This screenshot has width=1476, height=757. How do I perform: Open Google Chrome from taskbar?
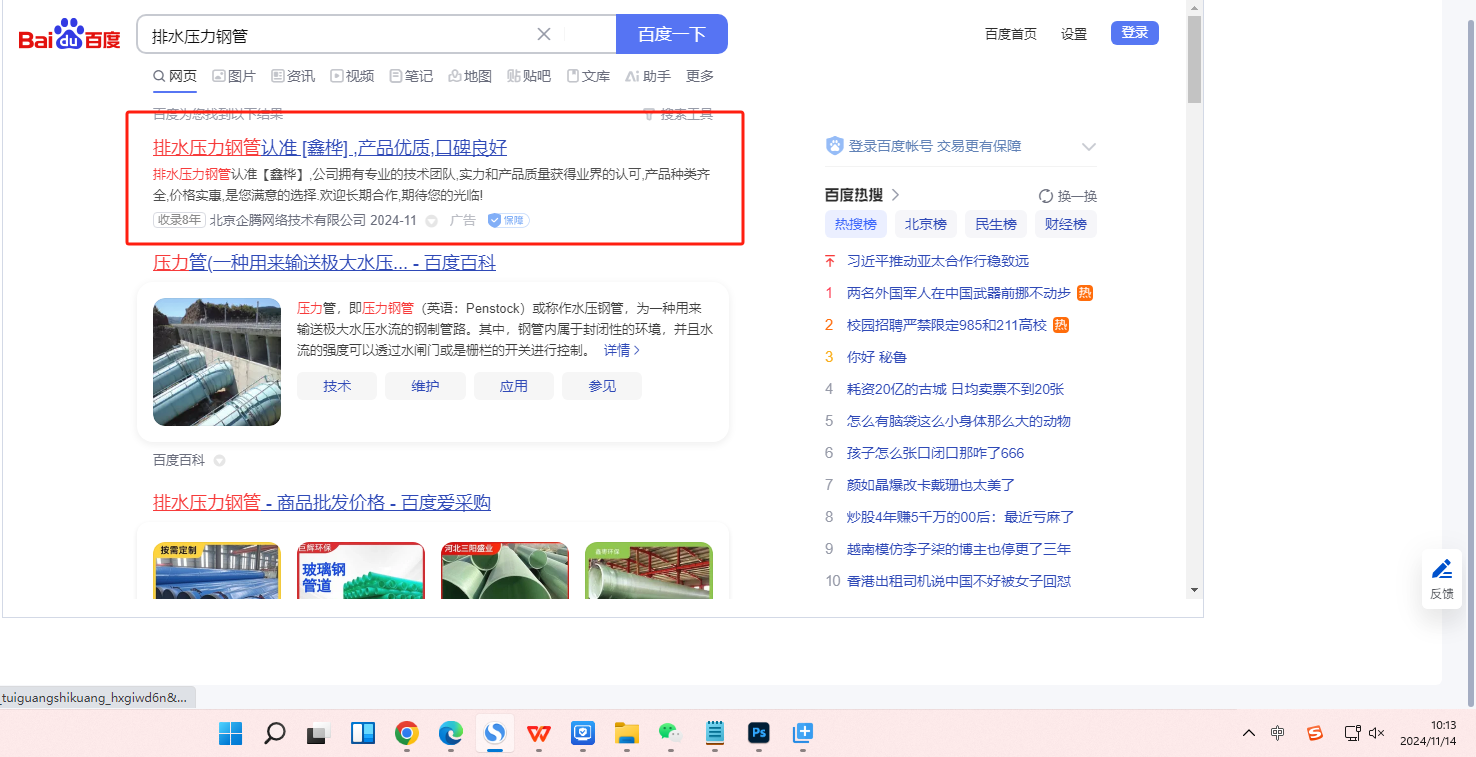(406, 733)
